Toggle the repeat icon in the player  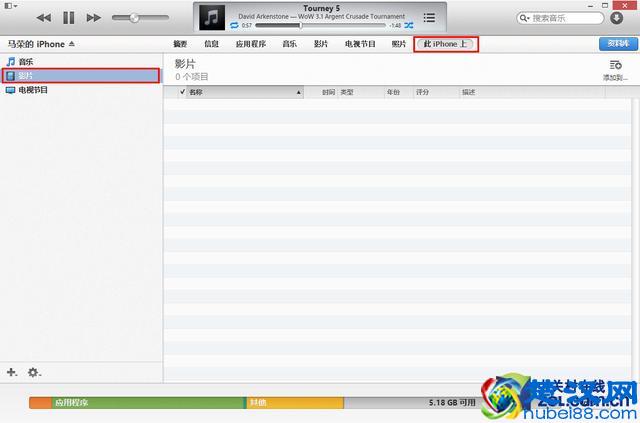pyautogui.click(x=234, y=25)
